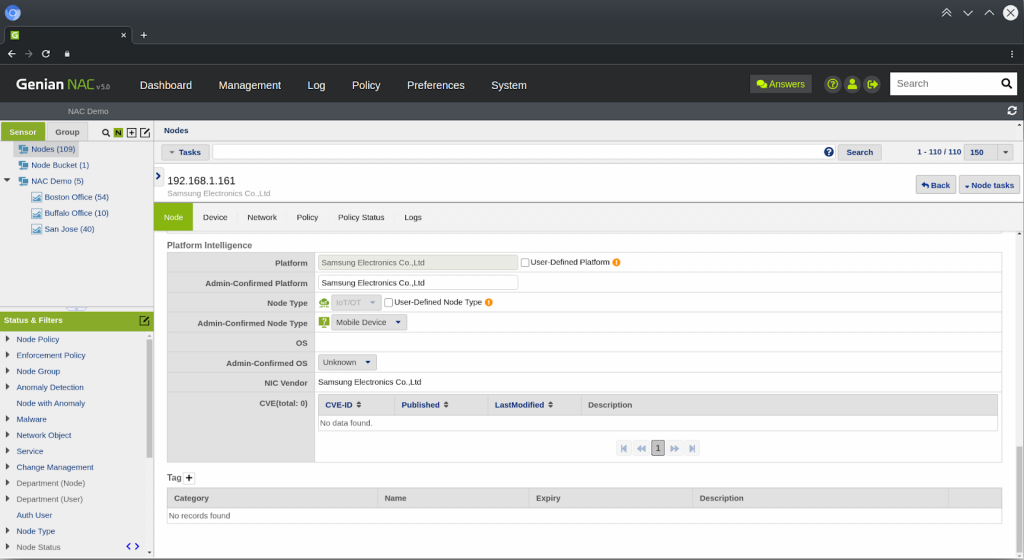1024x560 pixels.
Task: Click the plus icon in the Sensor panel toolbar
Action: point(131,133)
